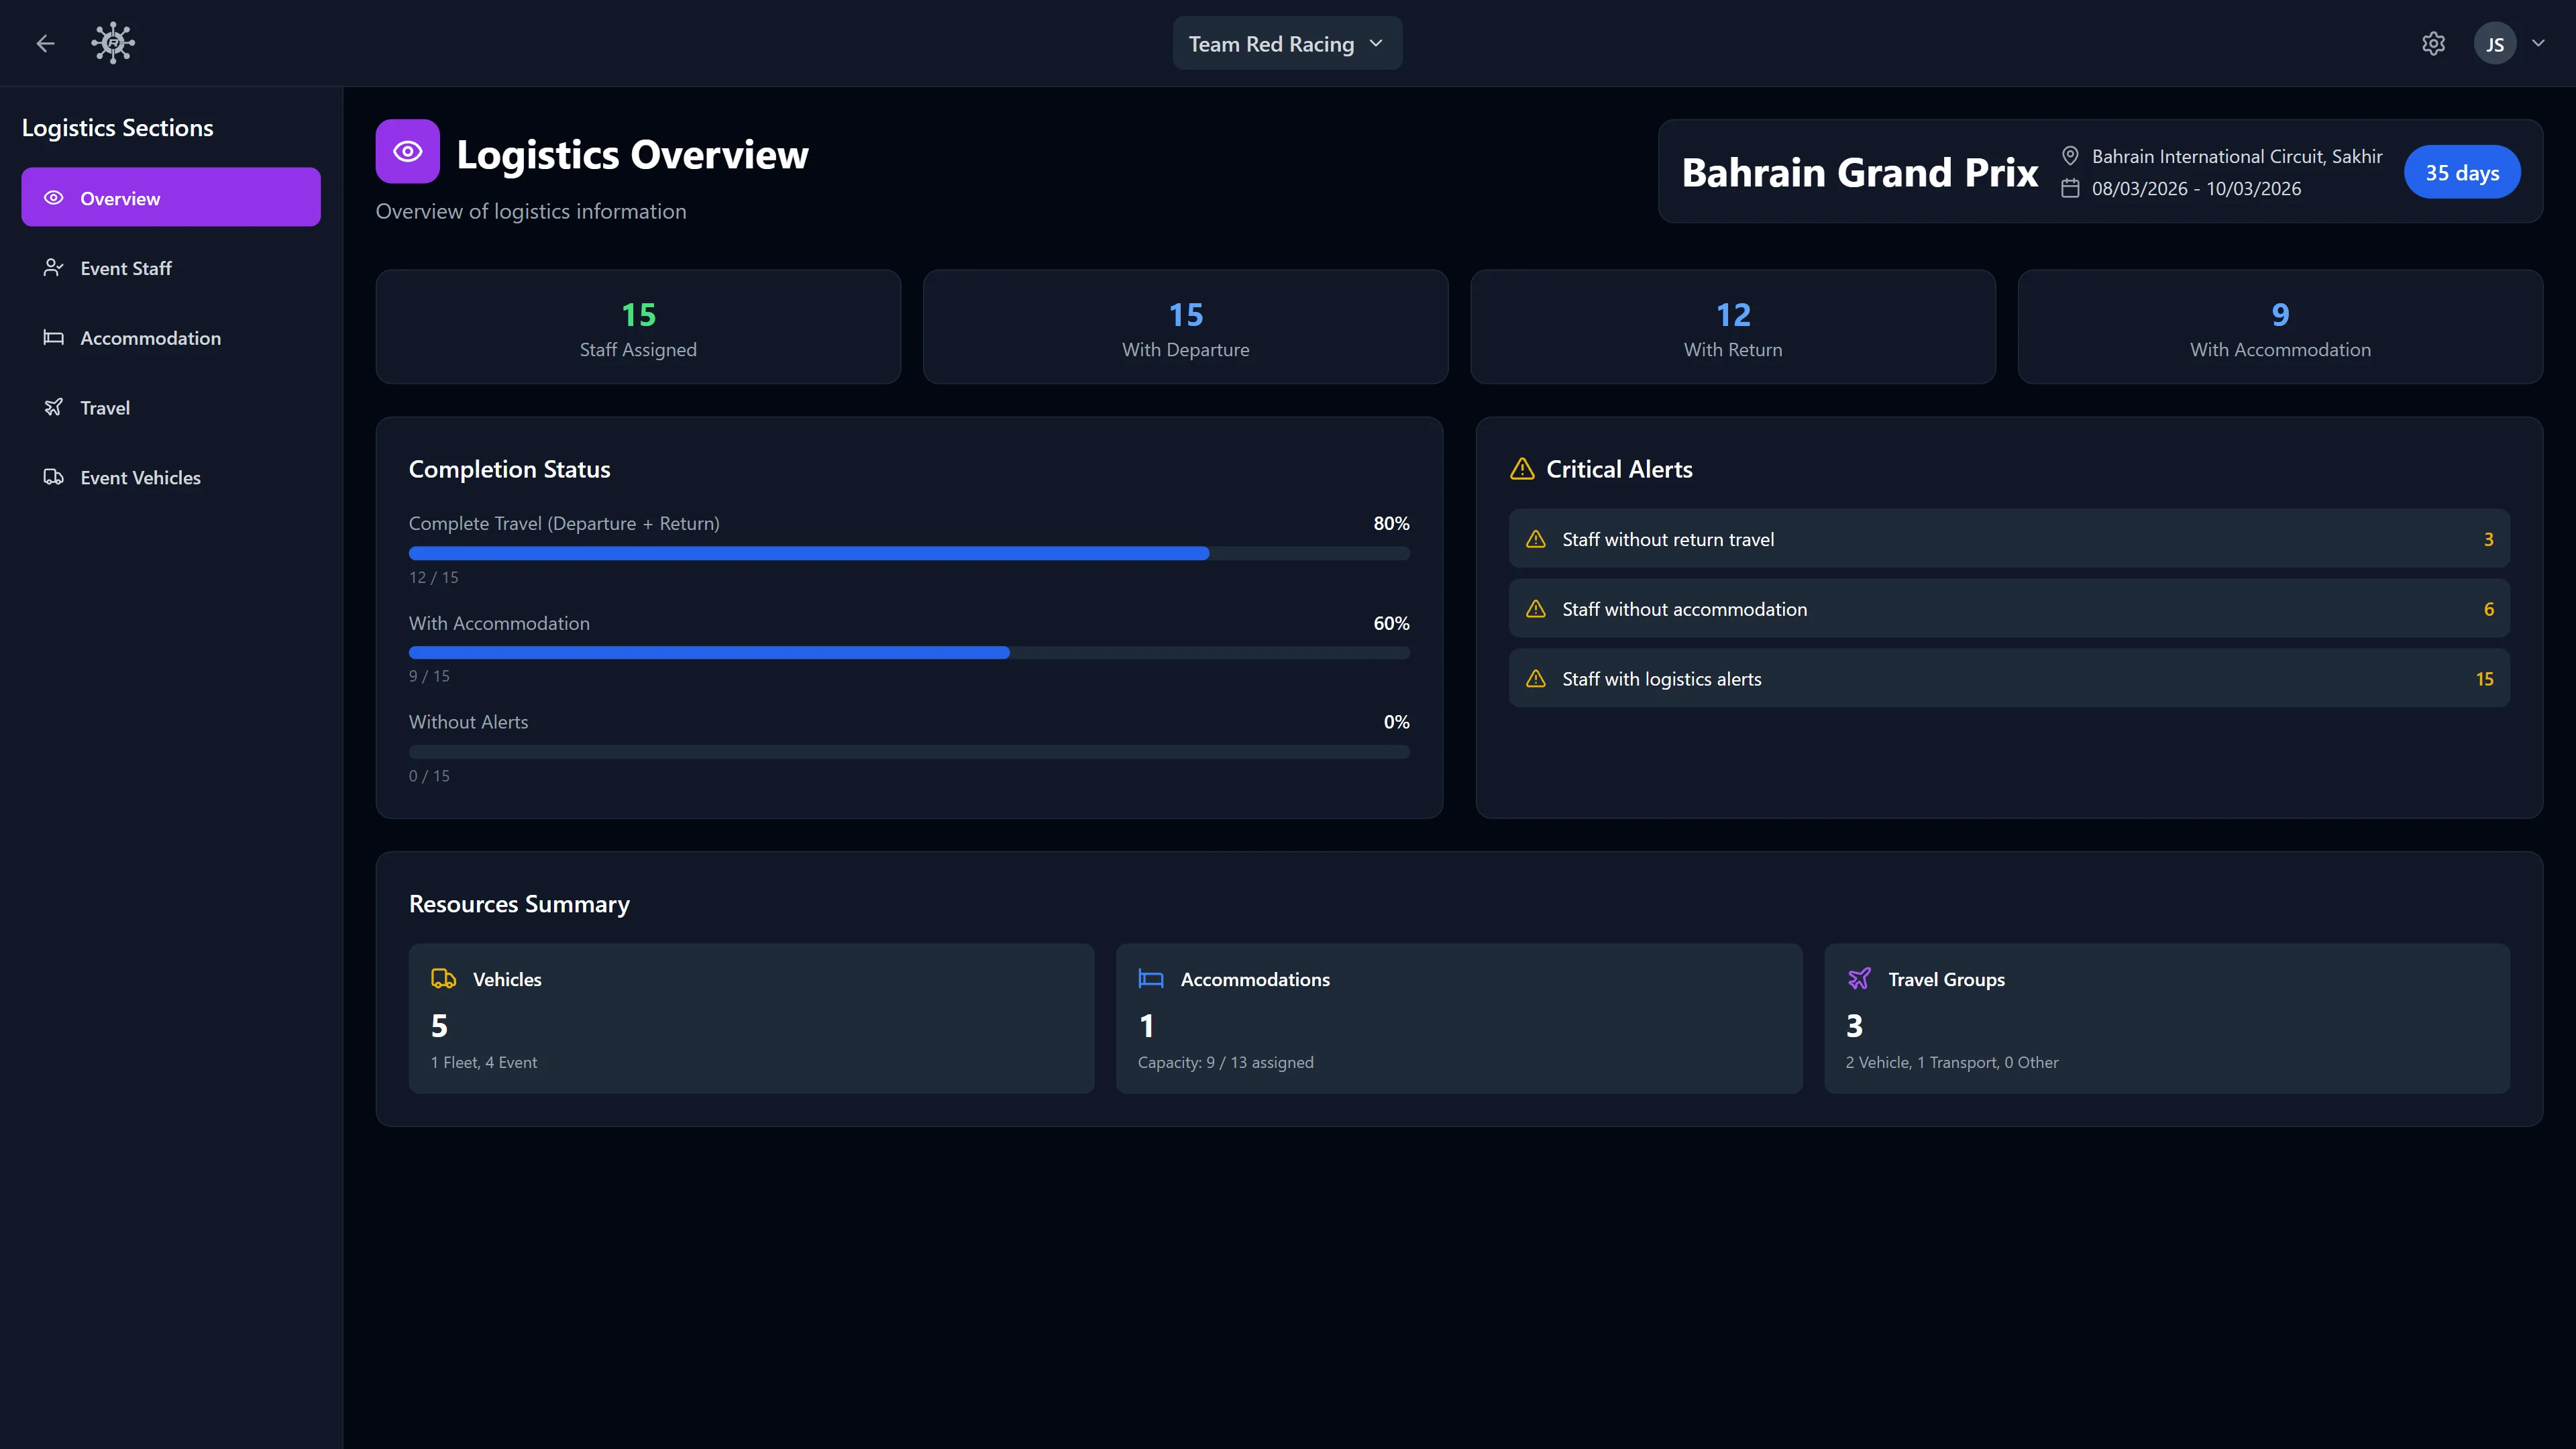The image size is (2576, 1449).
Task: Click the 35 days badge
Action: (x=2462, y=172)
